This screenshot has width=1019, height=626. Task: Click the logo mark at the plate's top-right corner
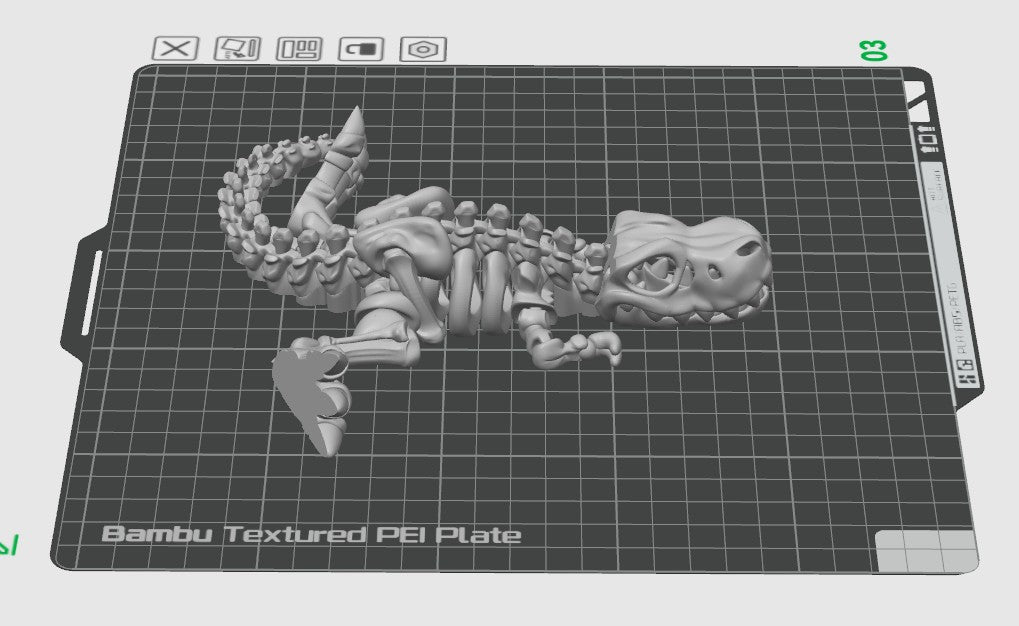point(918,96)
